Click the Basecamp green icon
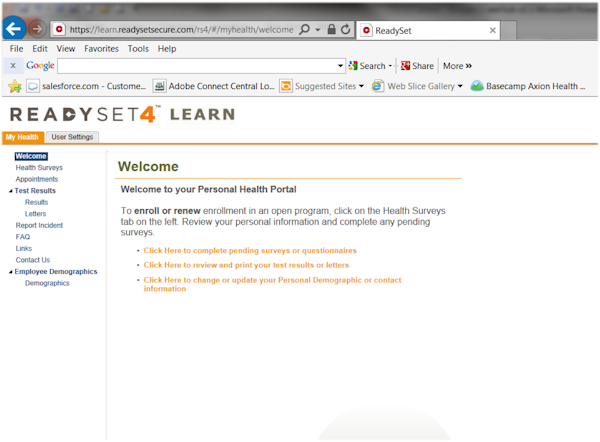 [x=477, y=86]
